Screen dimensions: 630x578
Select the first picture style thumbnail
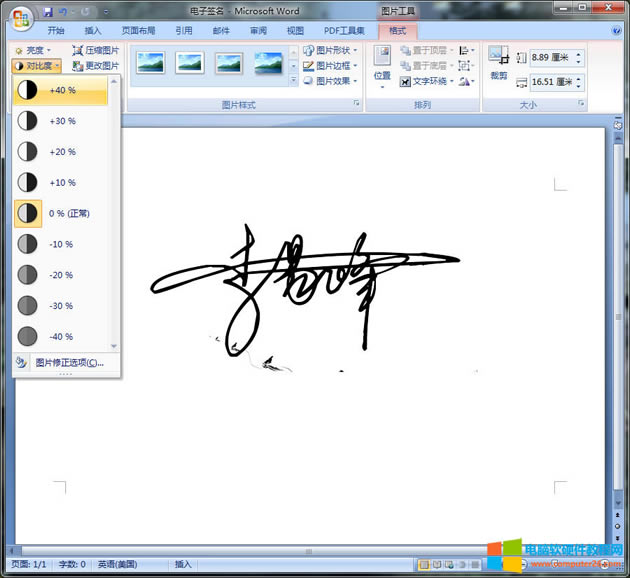(x=150, y=63)
